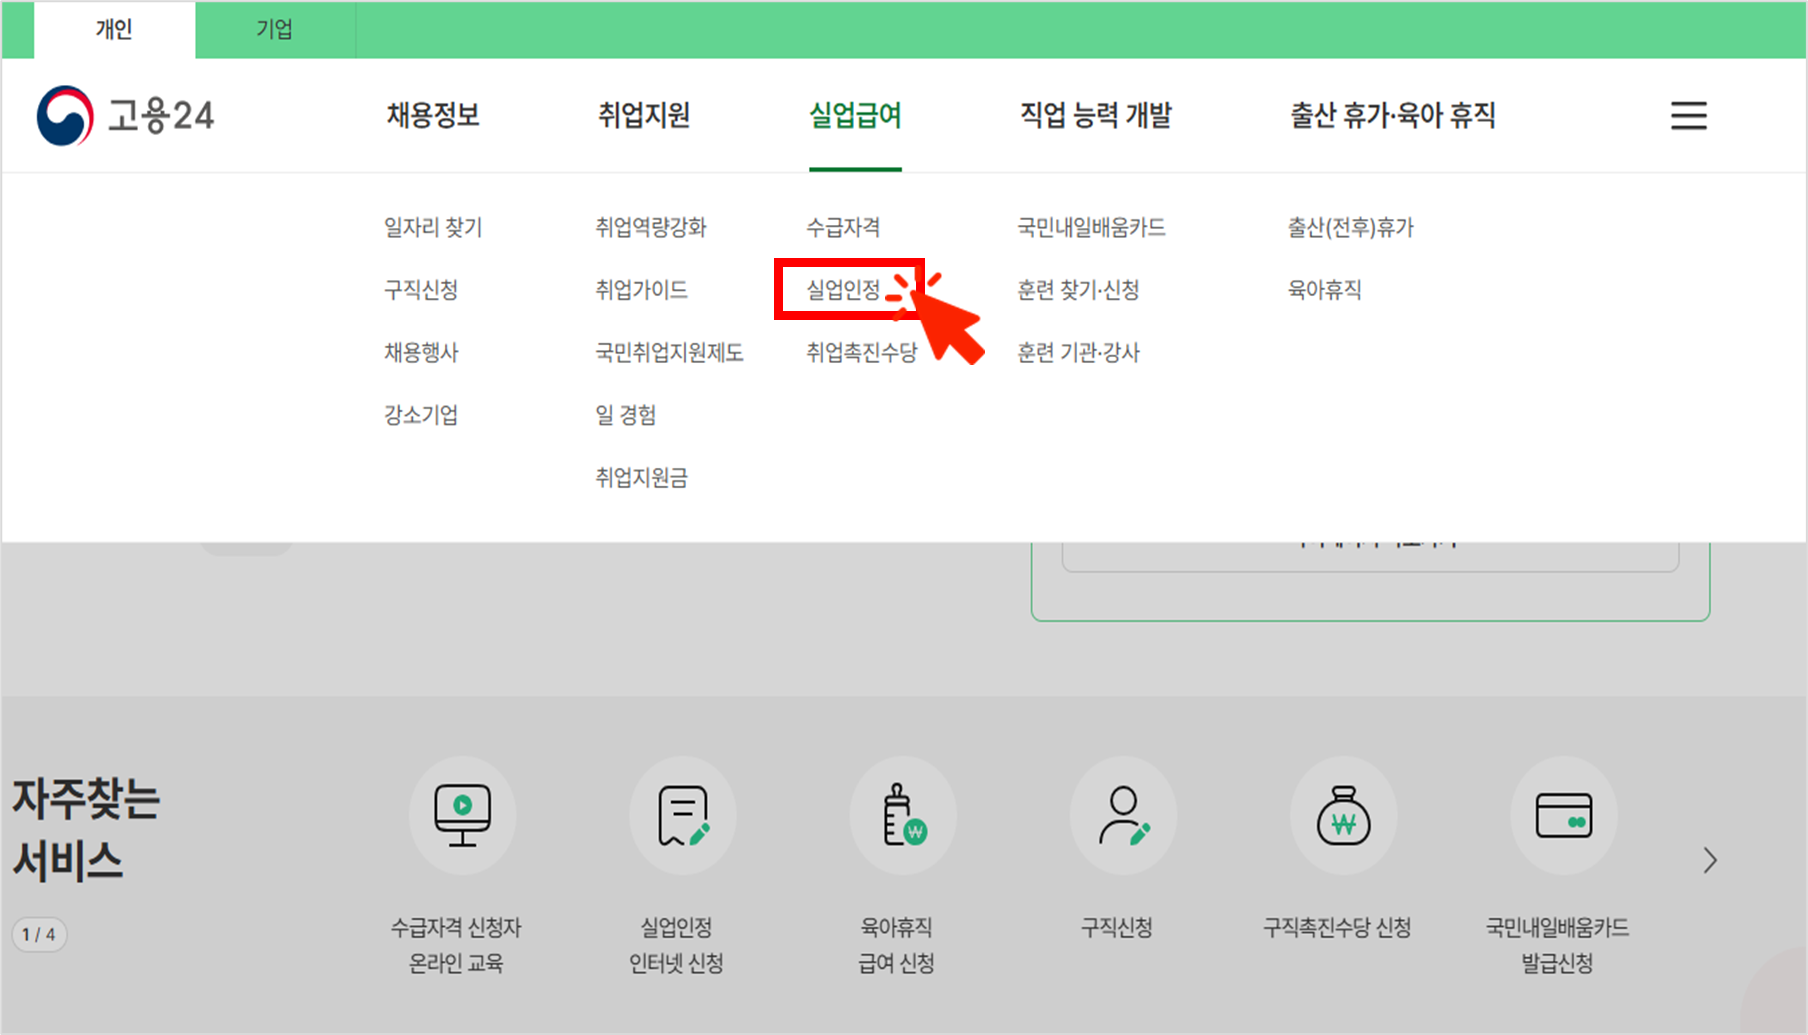Screen dimensions: 1808x1035
Task: Select the 개인 tab
Action: coord(113,29)
